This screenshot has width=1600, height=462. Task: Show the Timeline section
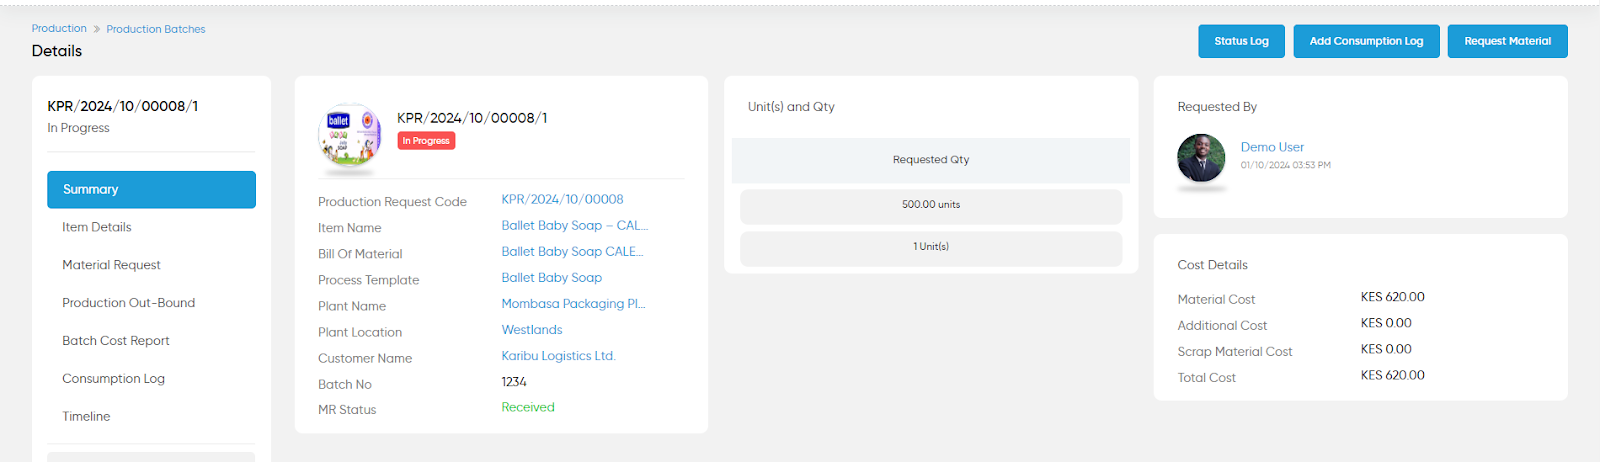click(86, 417)
